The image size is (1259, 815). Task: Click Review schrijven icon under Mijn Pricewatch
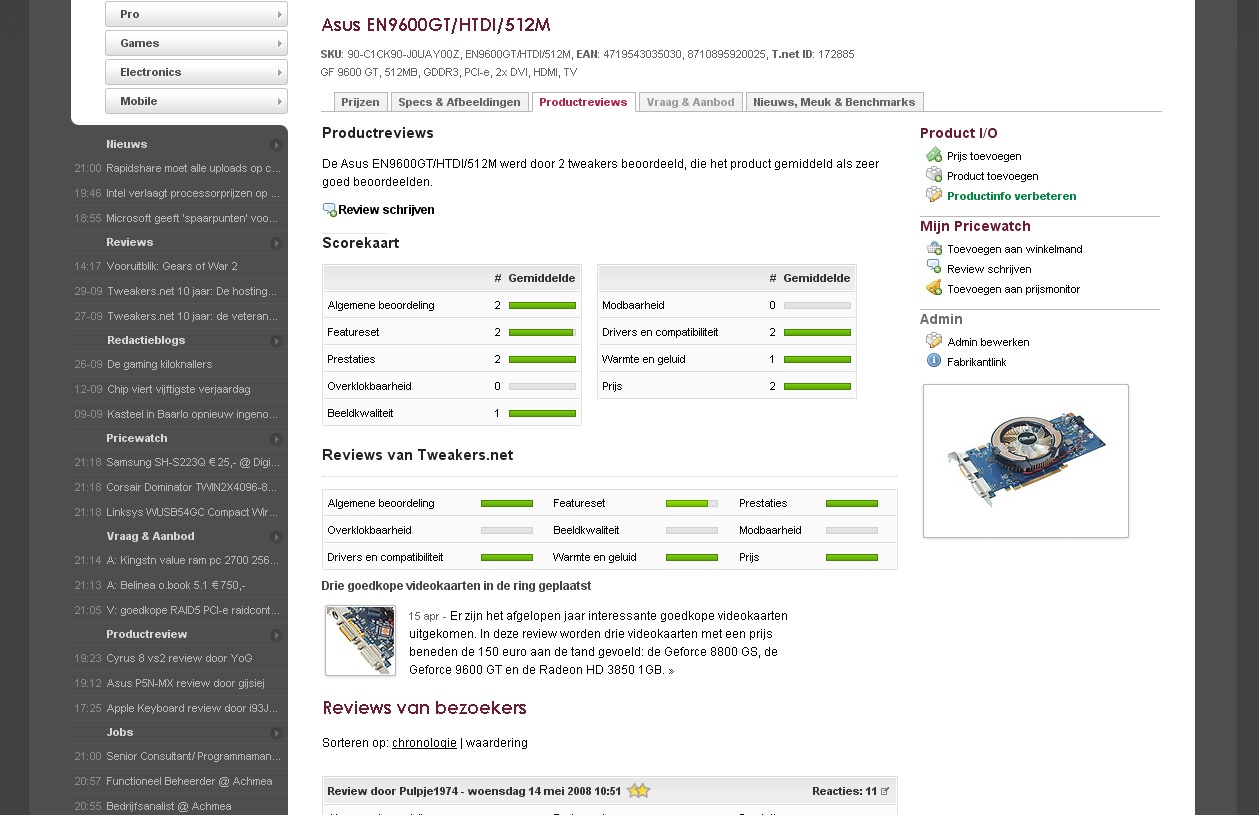(x=934, y=268)
